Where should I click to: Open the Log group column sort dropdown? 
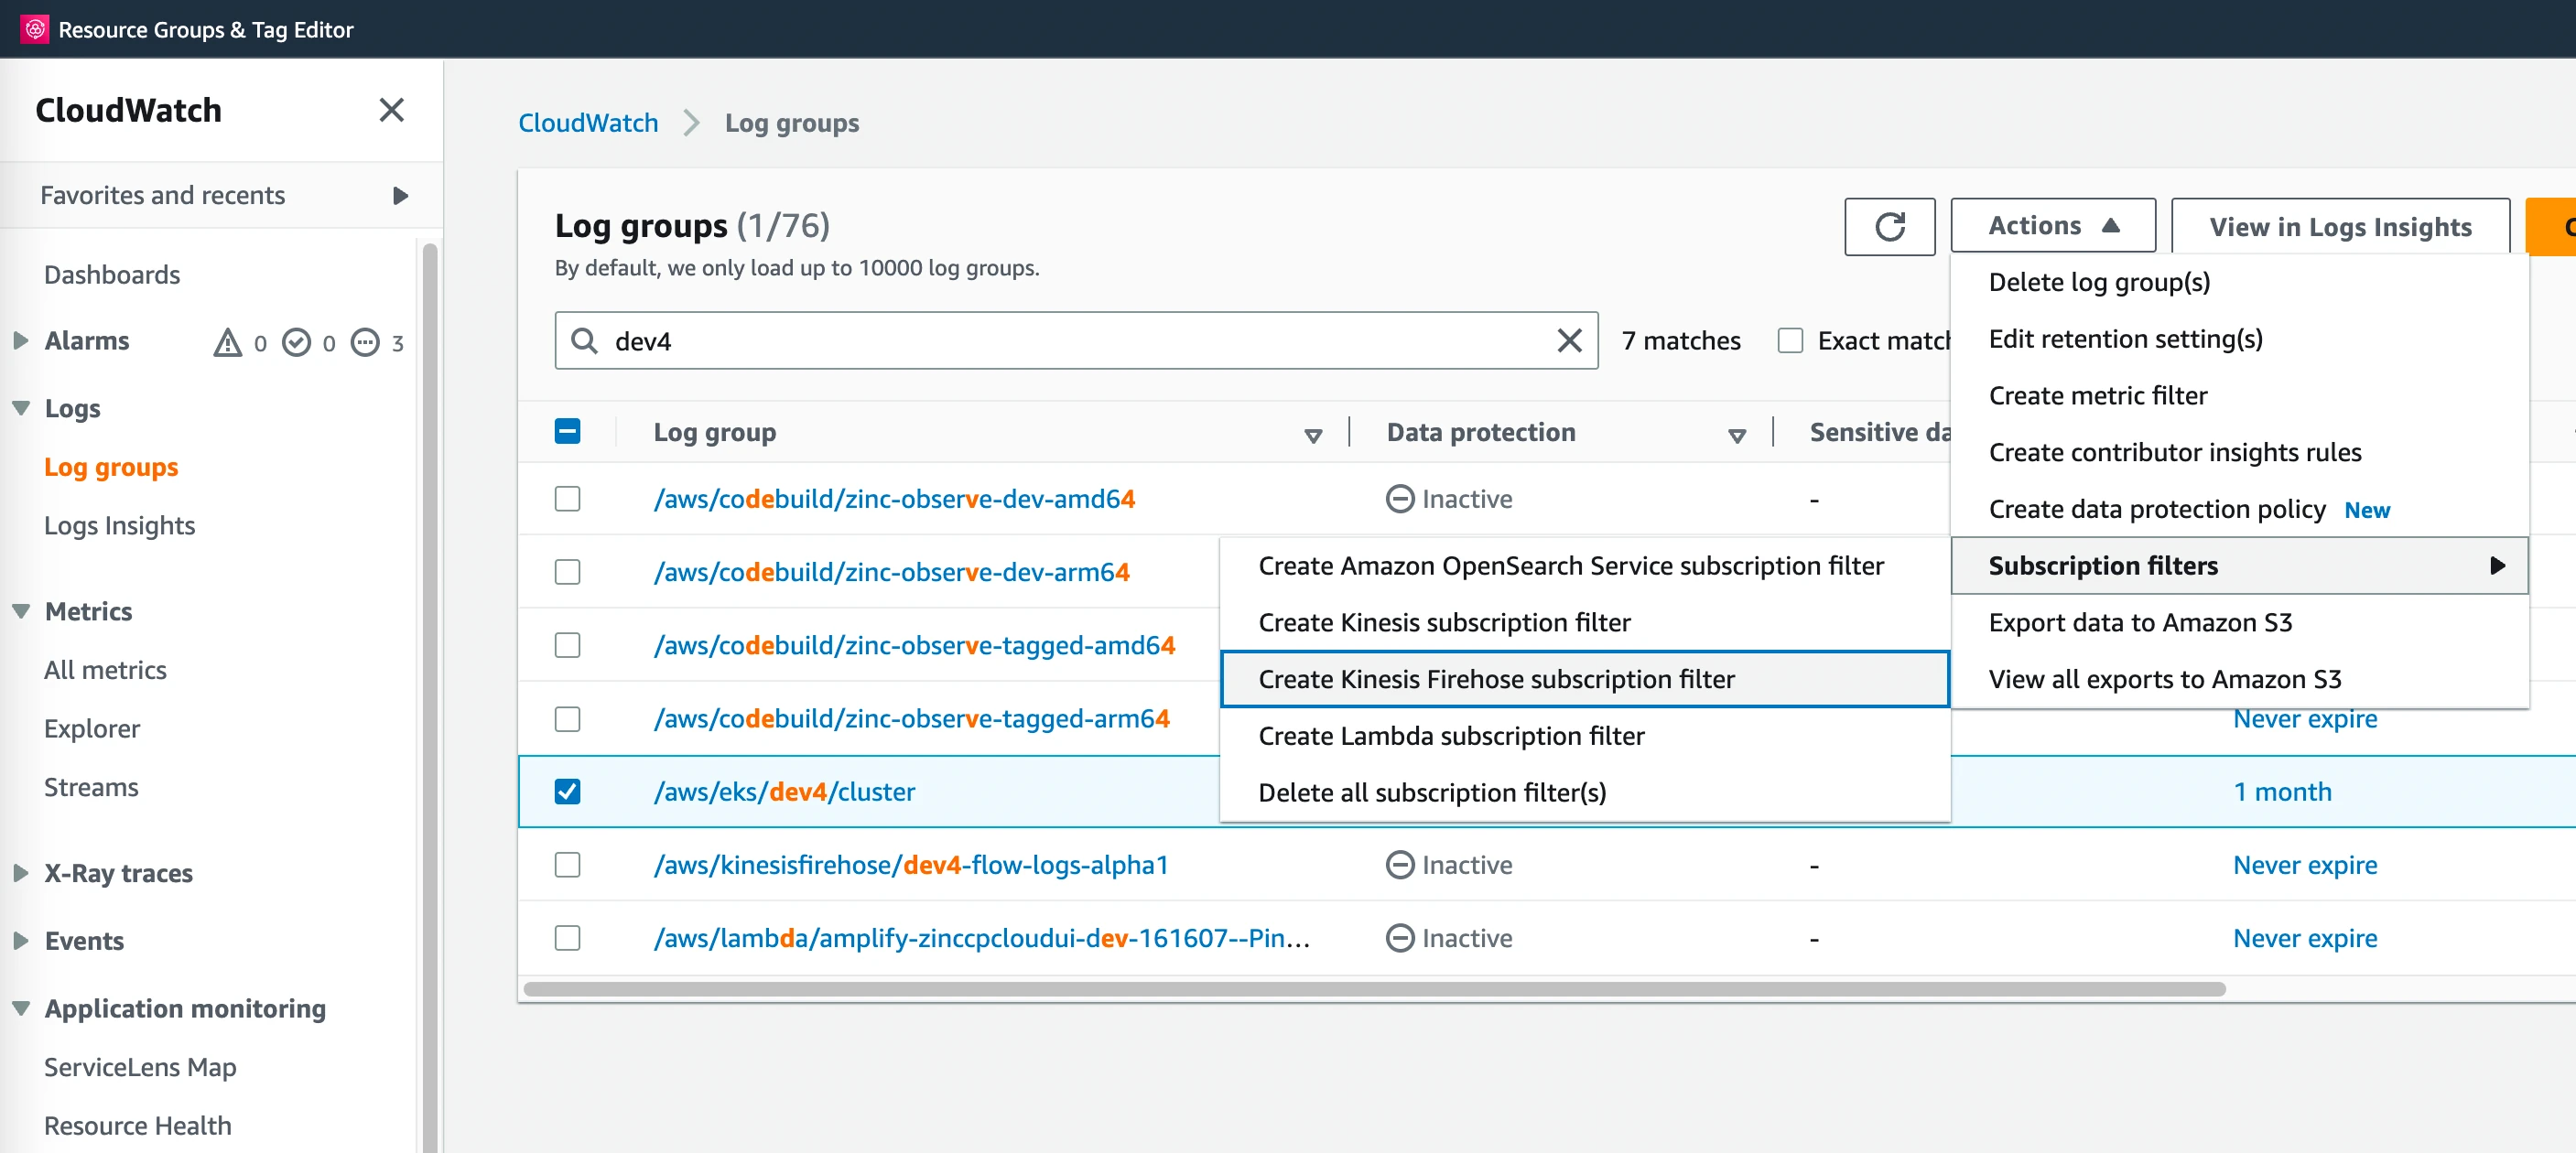pos(1312,435)
